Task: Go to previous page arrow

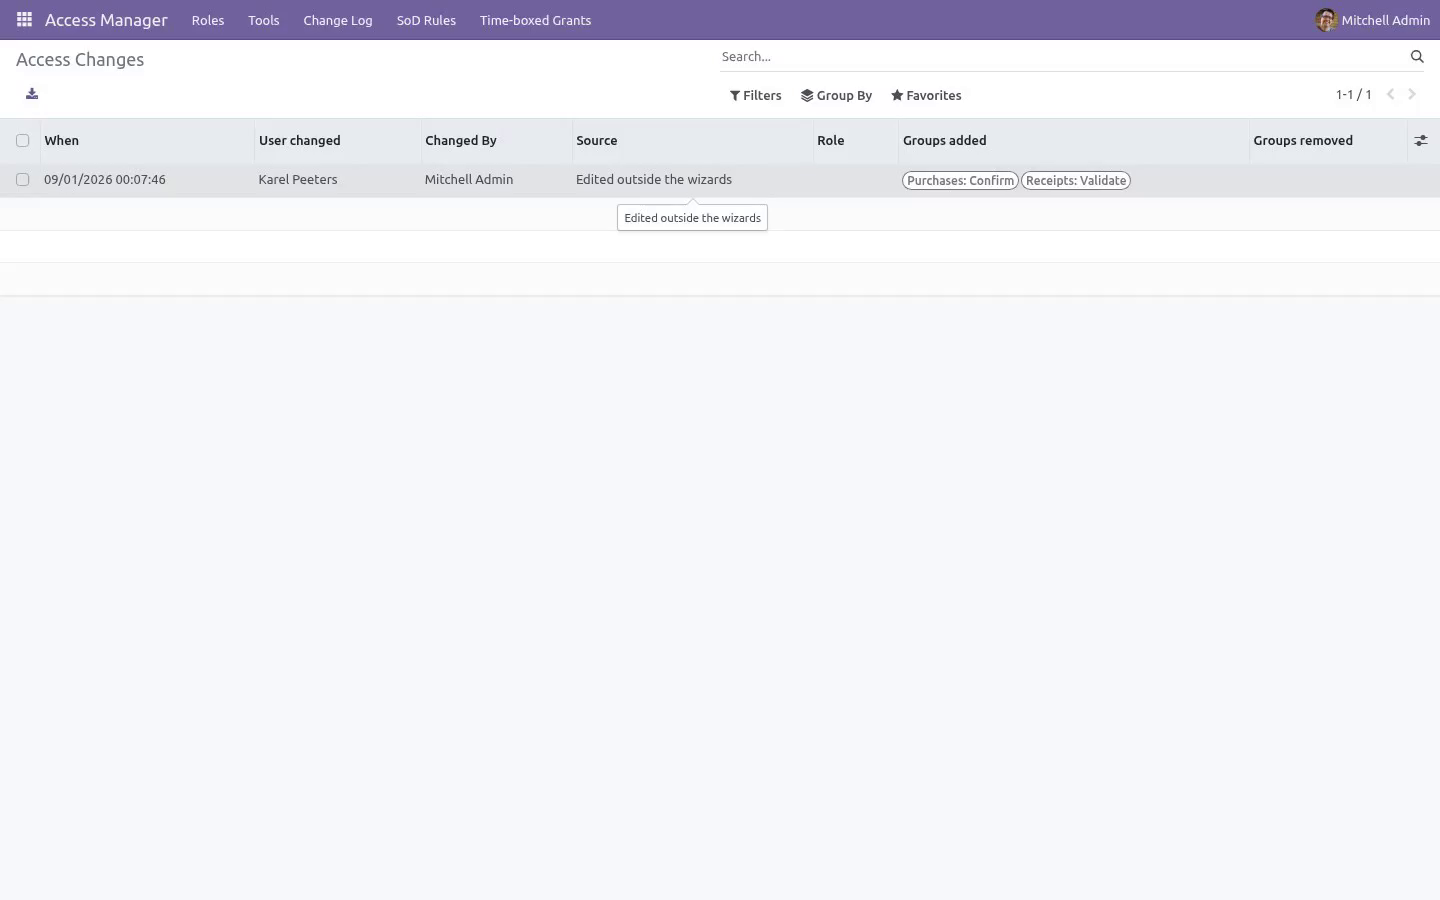Action: click(1390, 94)
